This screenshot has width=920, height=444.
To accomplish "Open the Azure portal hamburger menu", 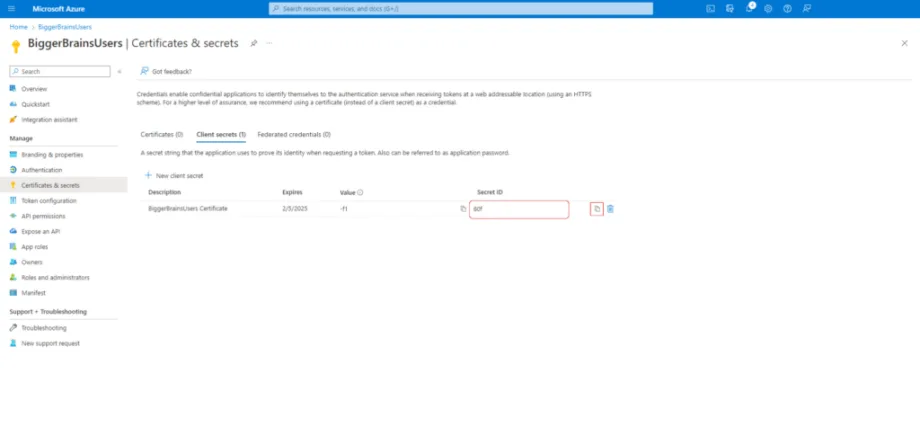I will coord(12,9).
